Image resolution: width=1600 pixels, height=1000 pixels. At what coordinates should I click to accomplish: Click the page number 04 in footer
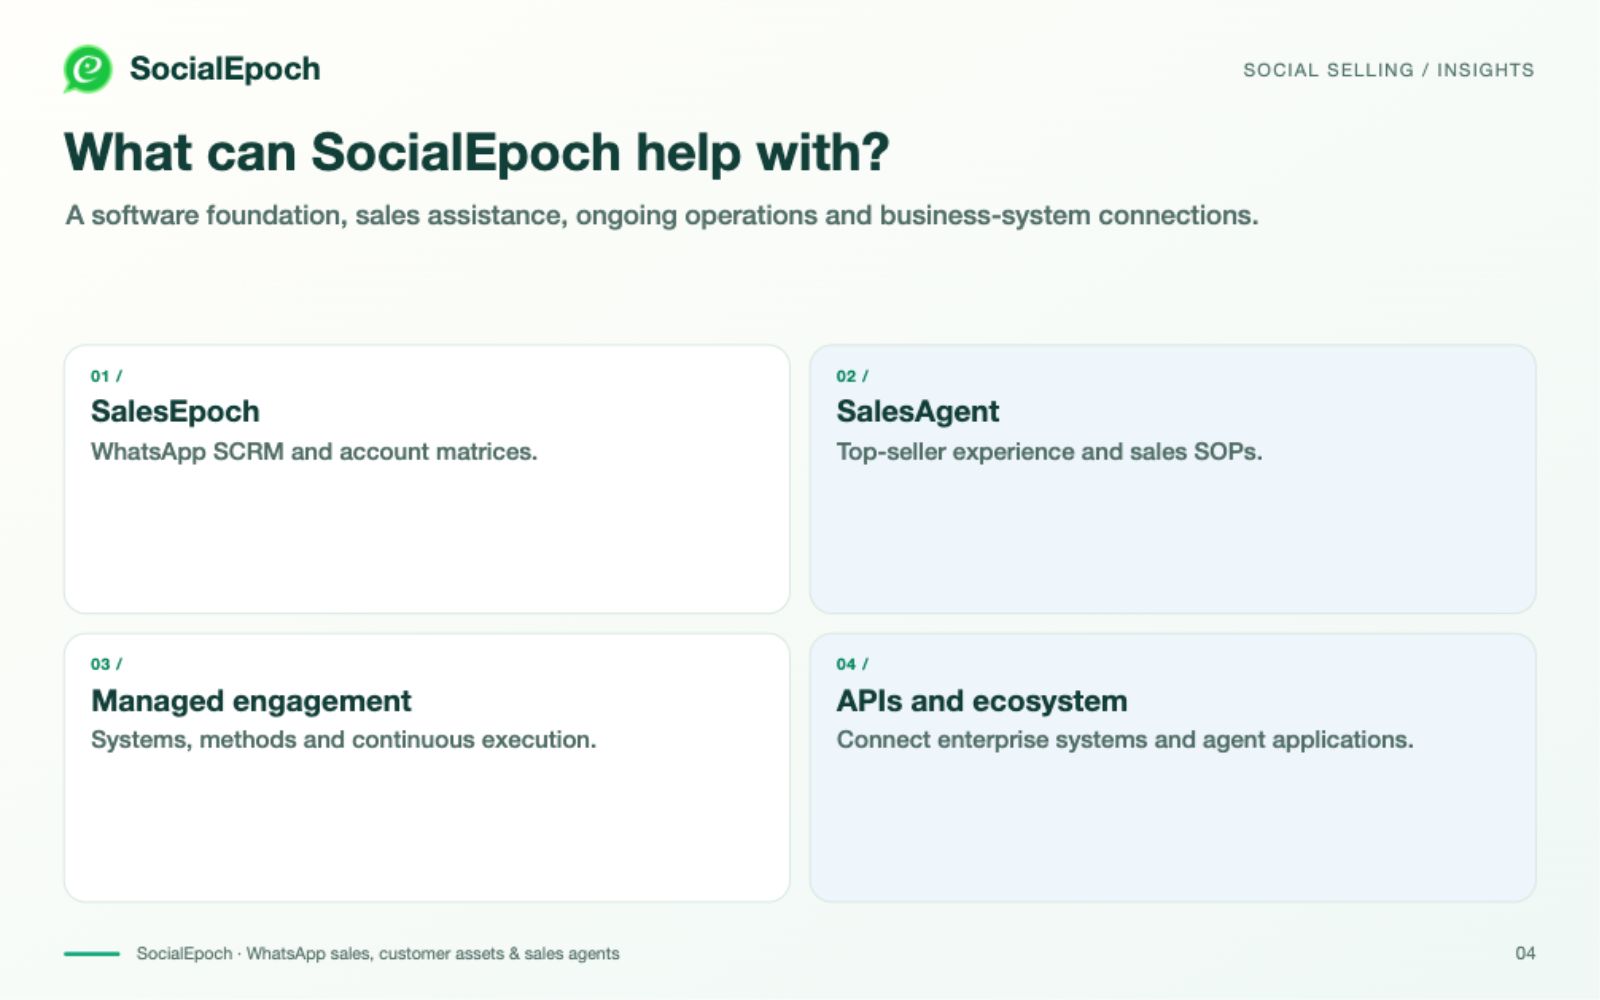[x=1525, y=953]
